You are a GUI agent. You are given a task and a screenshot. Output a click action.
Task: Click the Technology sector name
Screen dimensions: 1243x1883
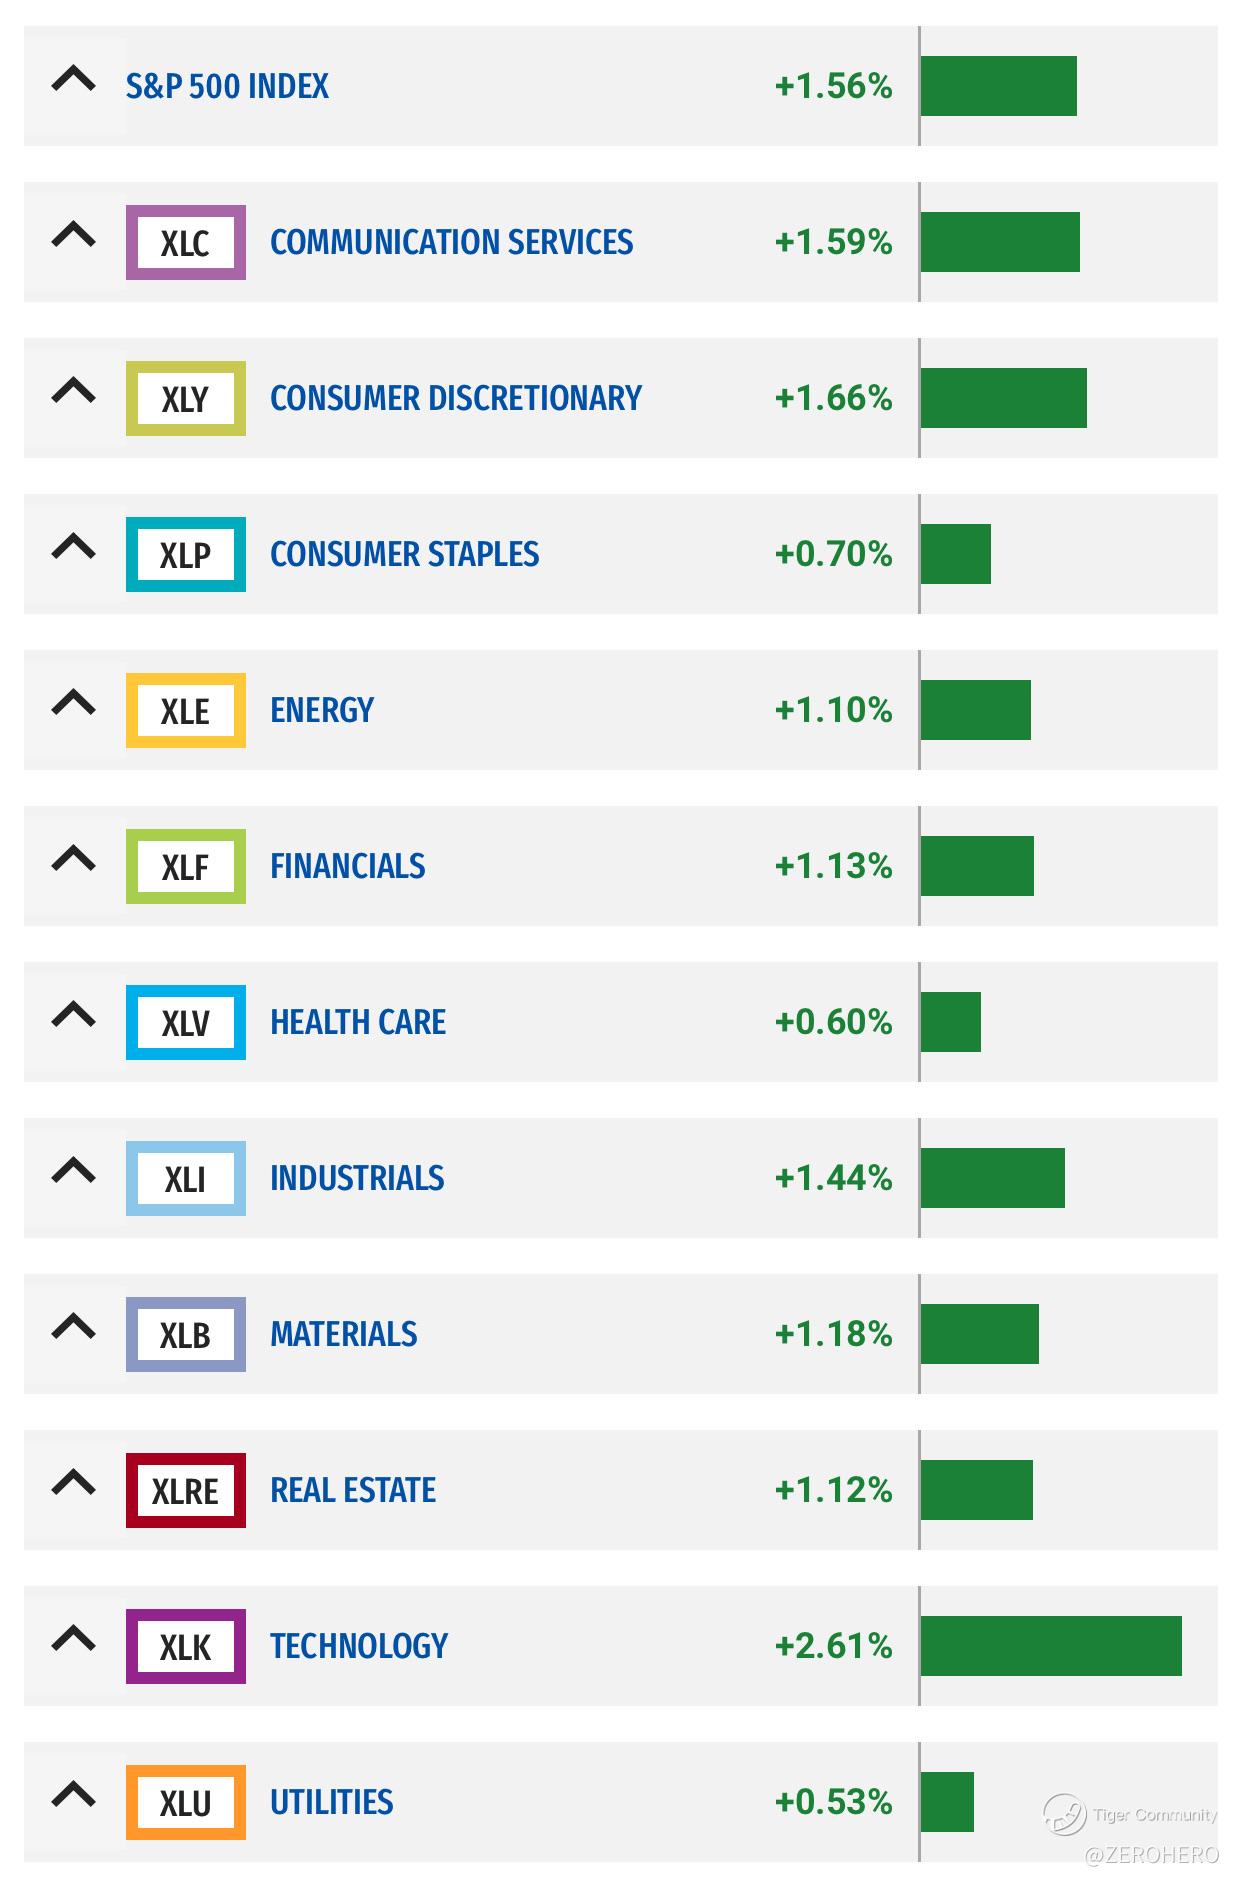(x=359, y=1646)
